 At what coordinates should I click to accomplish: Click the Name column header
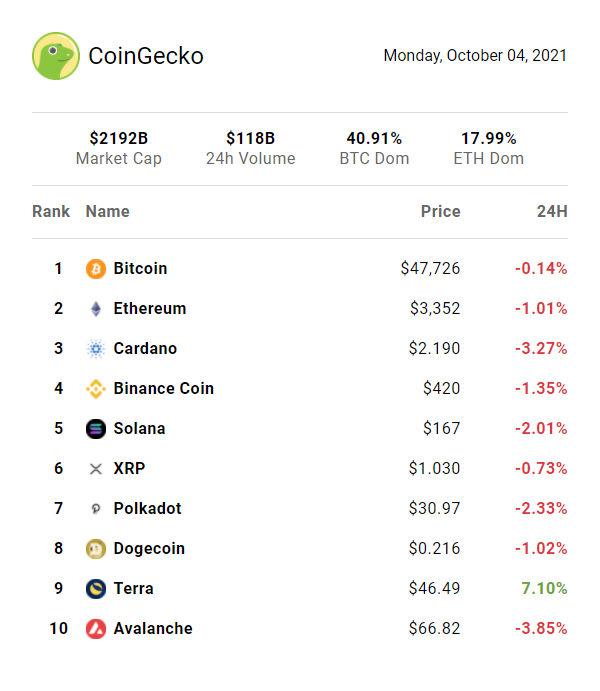(x=107, y=211)
